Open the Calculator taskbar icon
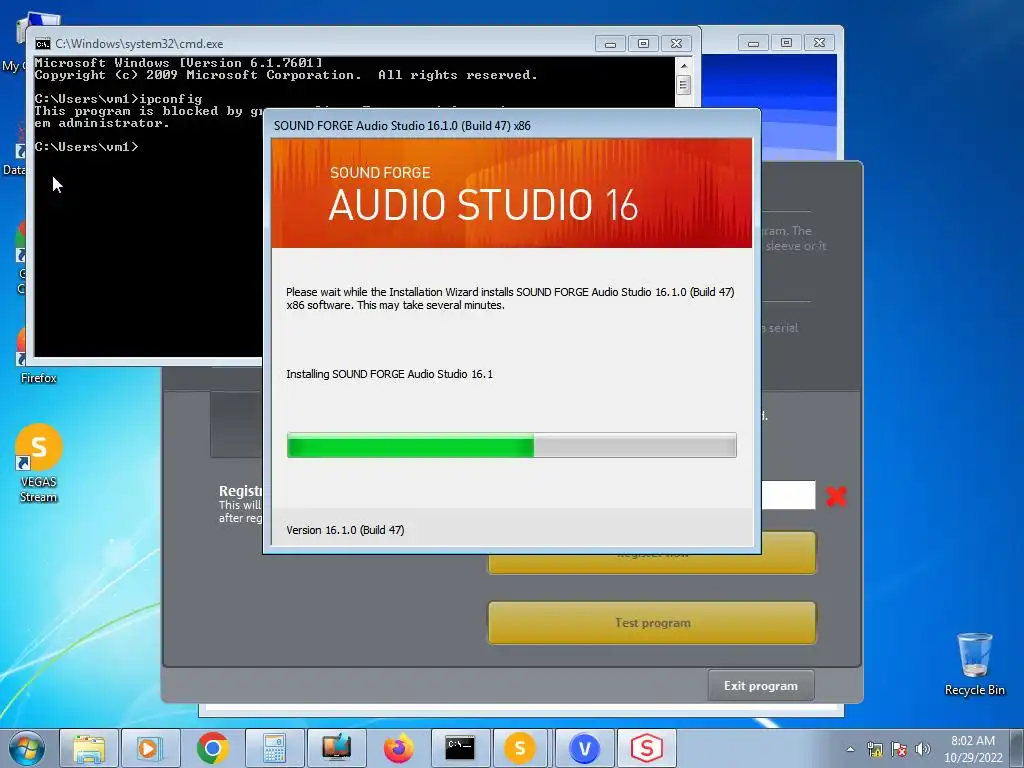The height and width of the screenshot is (768, 1024). coord(274,748)
